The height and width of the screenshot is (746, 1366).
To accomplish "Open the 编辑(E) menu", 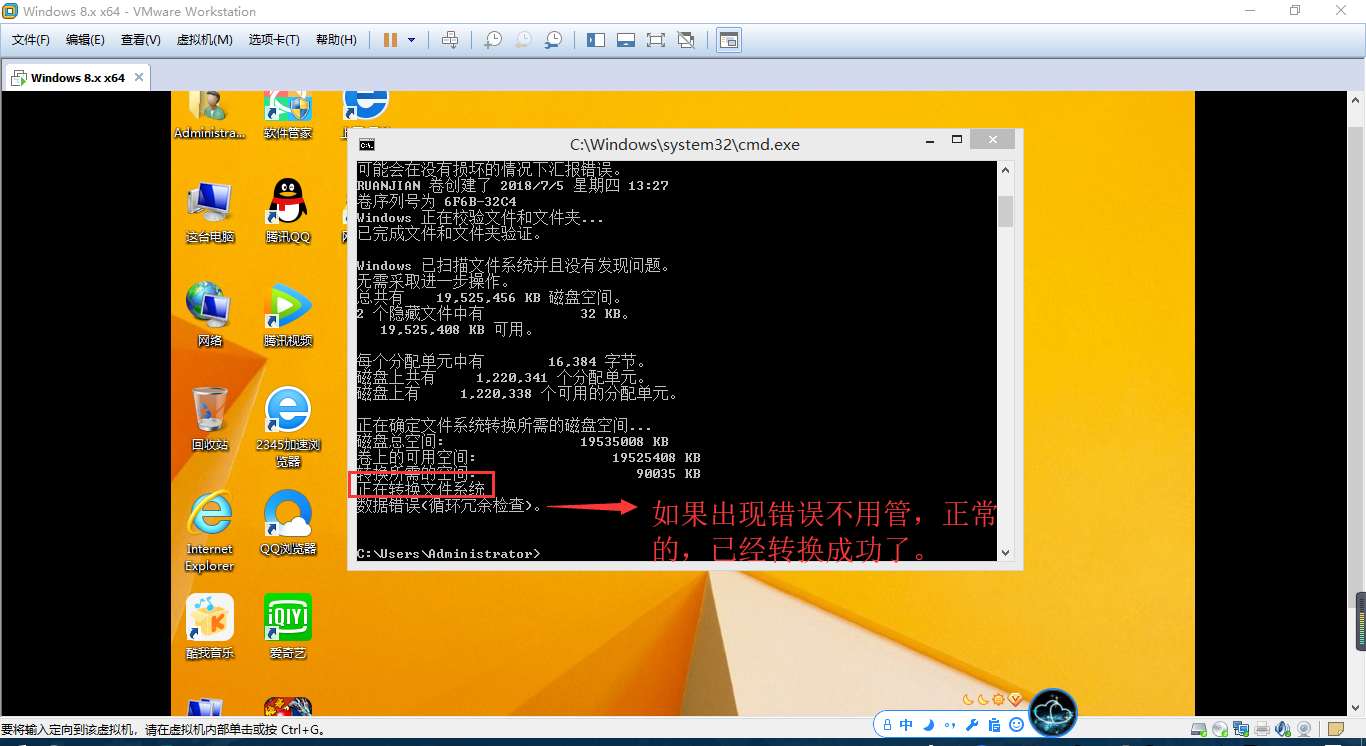I will click(85, 40).
